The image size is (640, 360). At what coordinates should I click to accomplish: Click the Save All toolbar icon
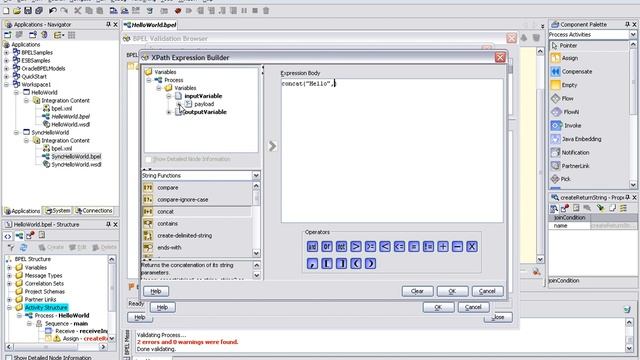(39, 11)
